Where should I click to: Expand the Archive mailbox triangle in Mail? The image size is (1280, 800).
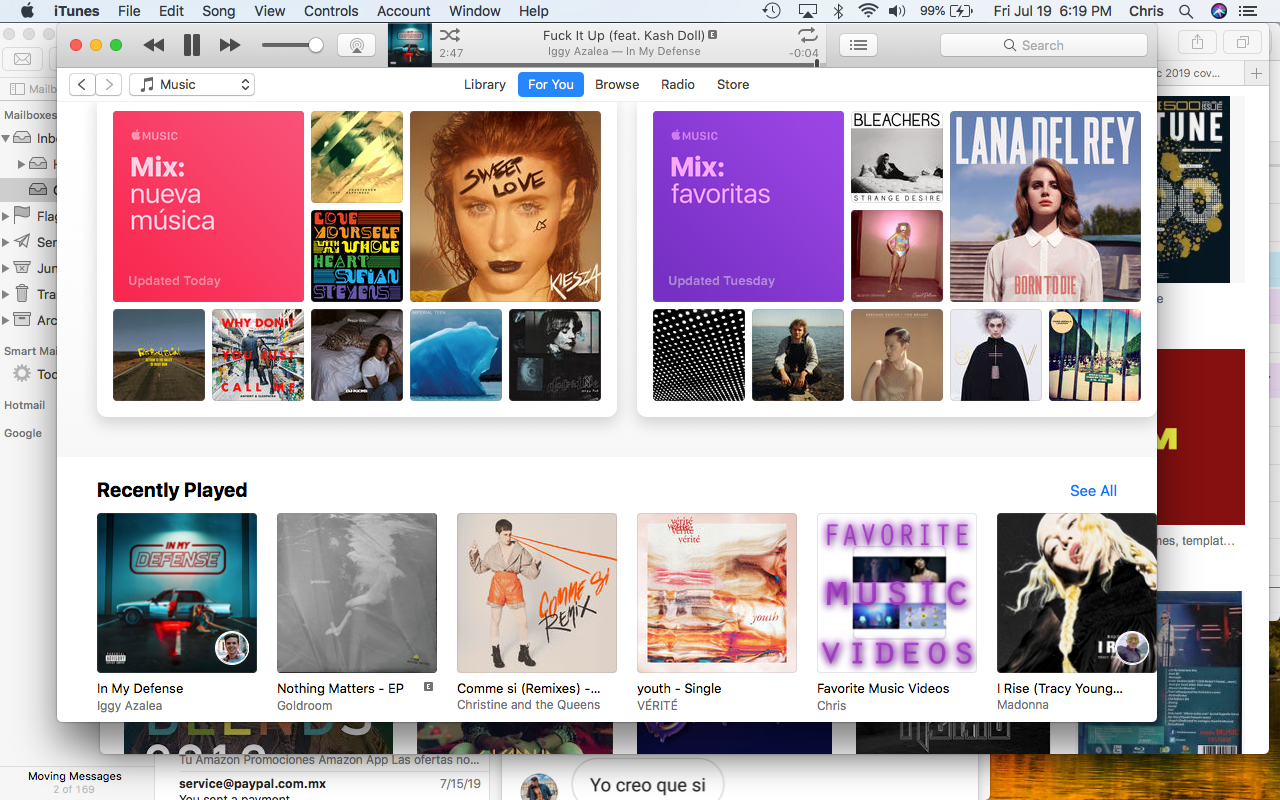6,320
